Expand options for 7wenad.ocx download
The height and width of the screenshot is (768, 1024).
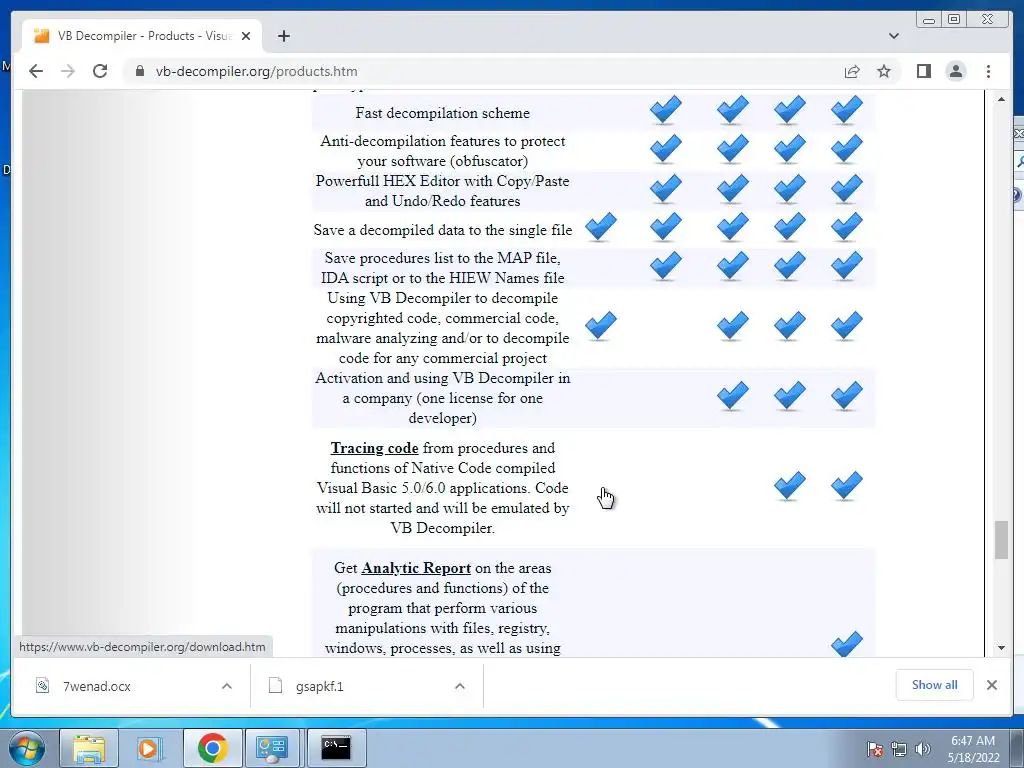(x=227, y=686)
